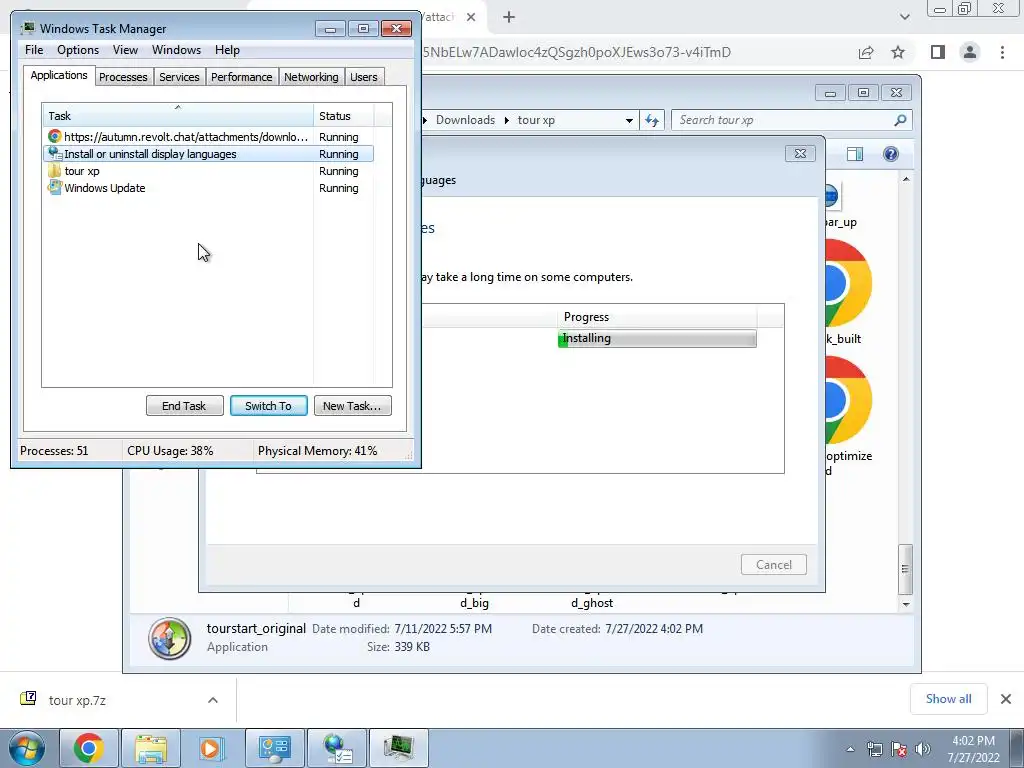Click the Windows Media Player taskbar icon
The height and width of the screenshot is (768, 1024).
tap(210, 748)
